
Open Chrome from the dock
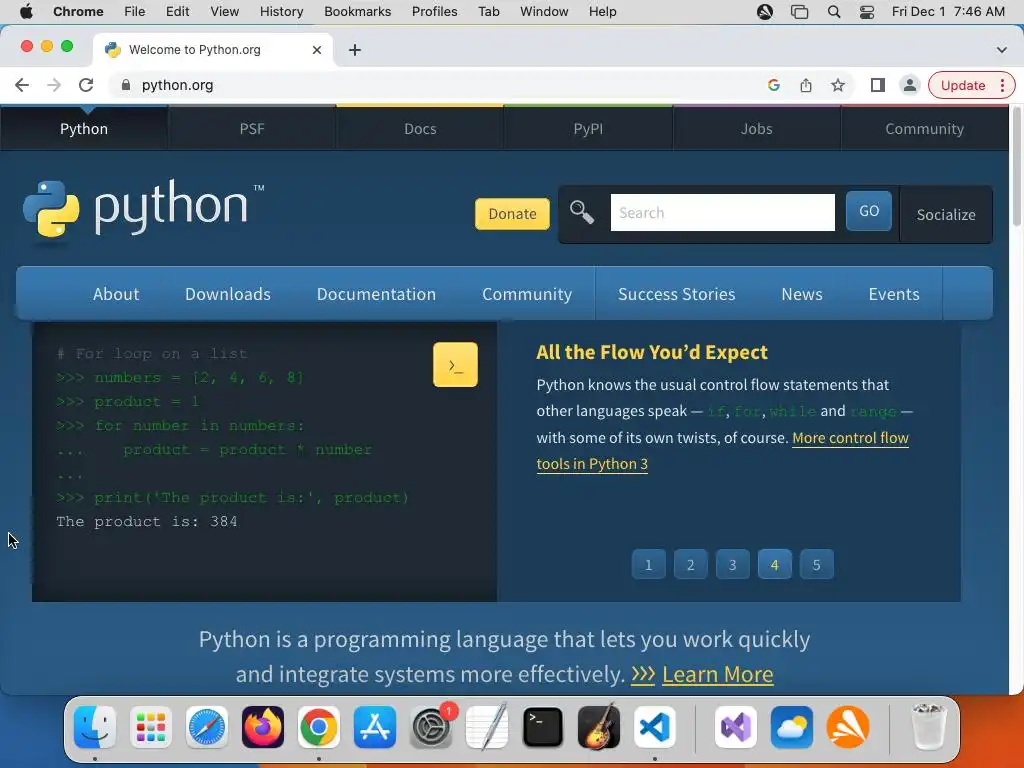coord(319,727)
